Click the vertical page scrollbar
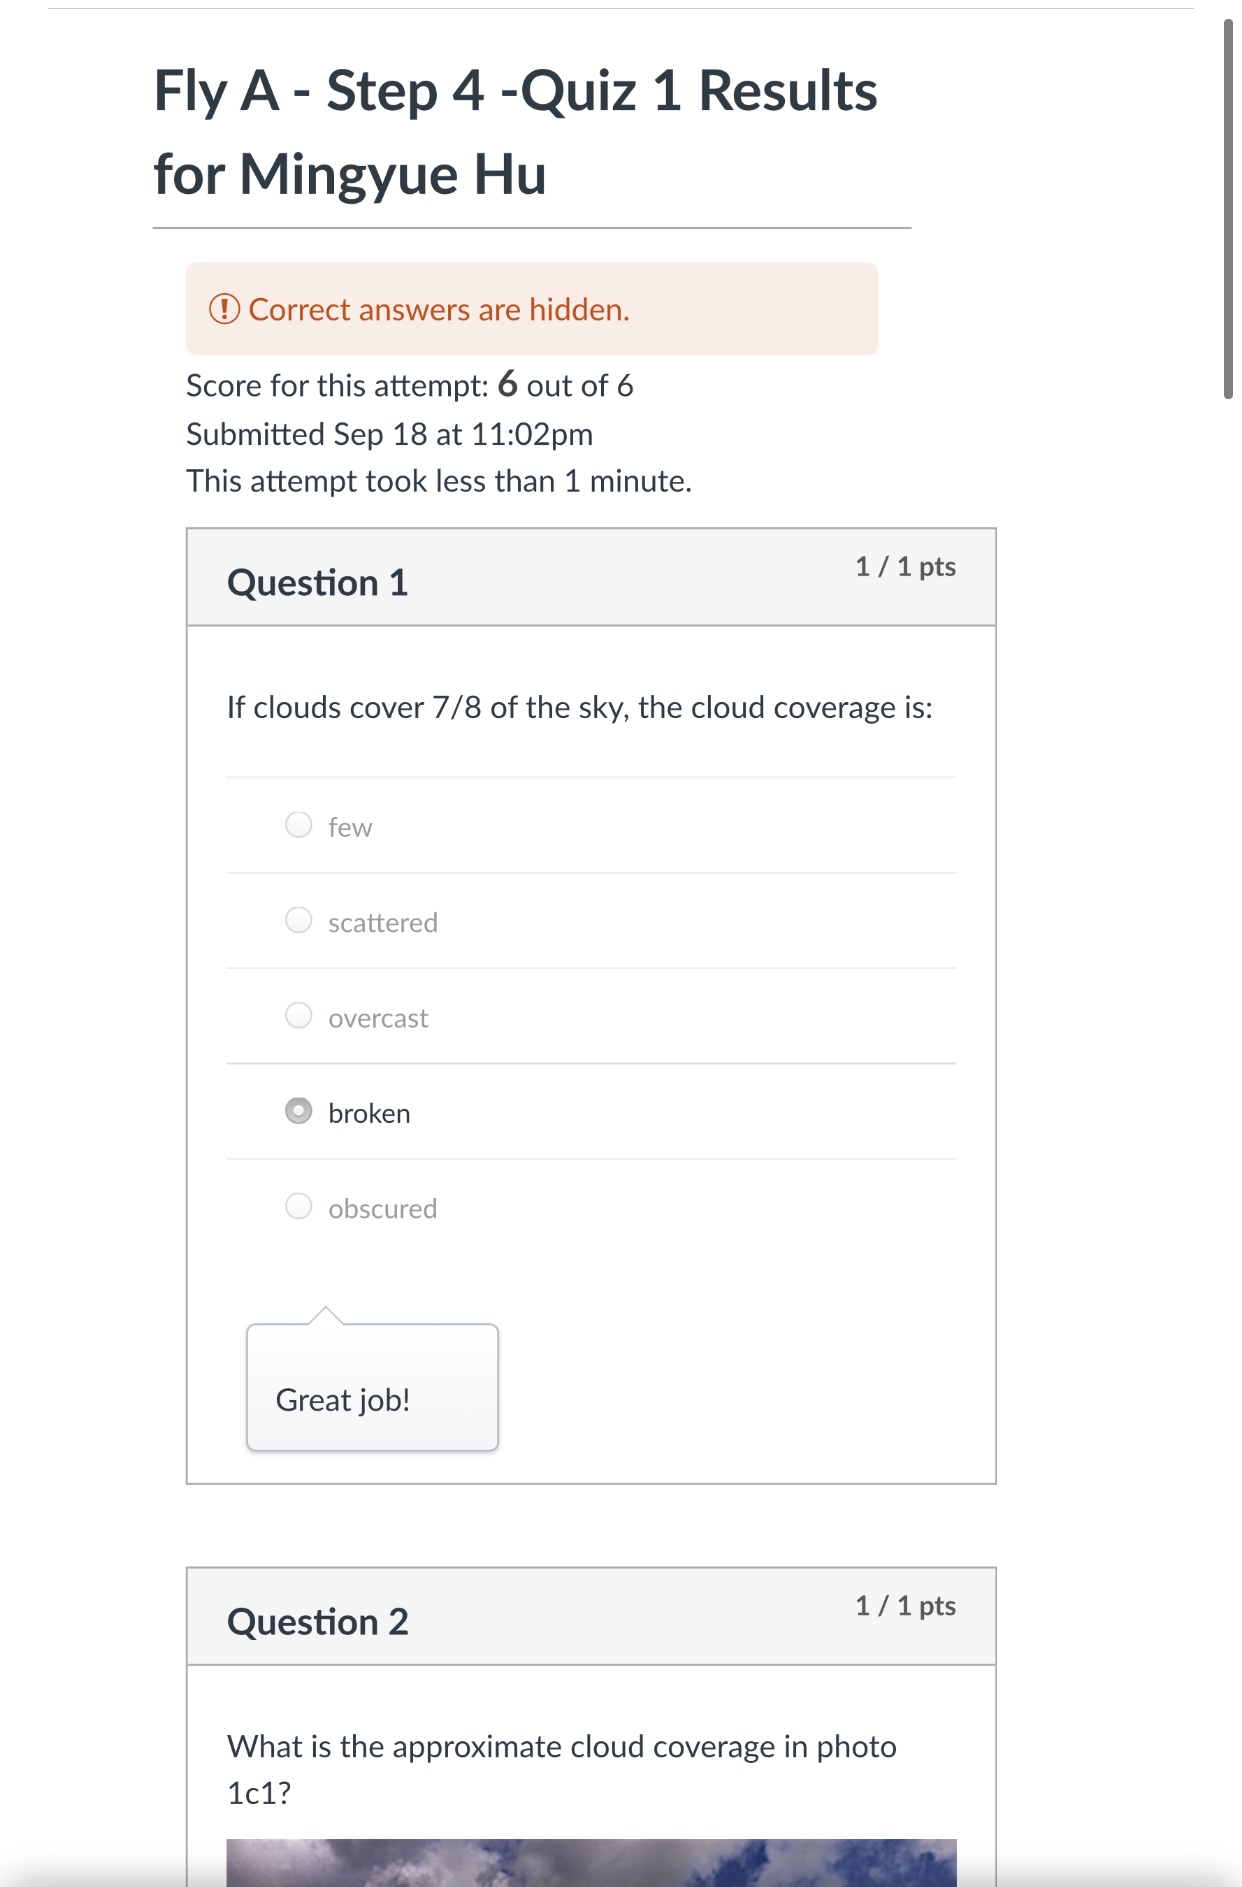The image size is (1242, 1887). 1229,210
